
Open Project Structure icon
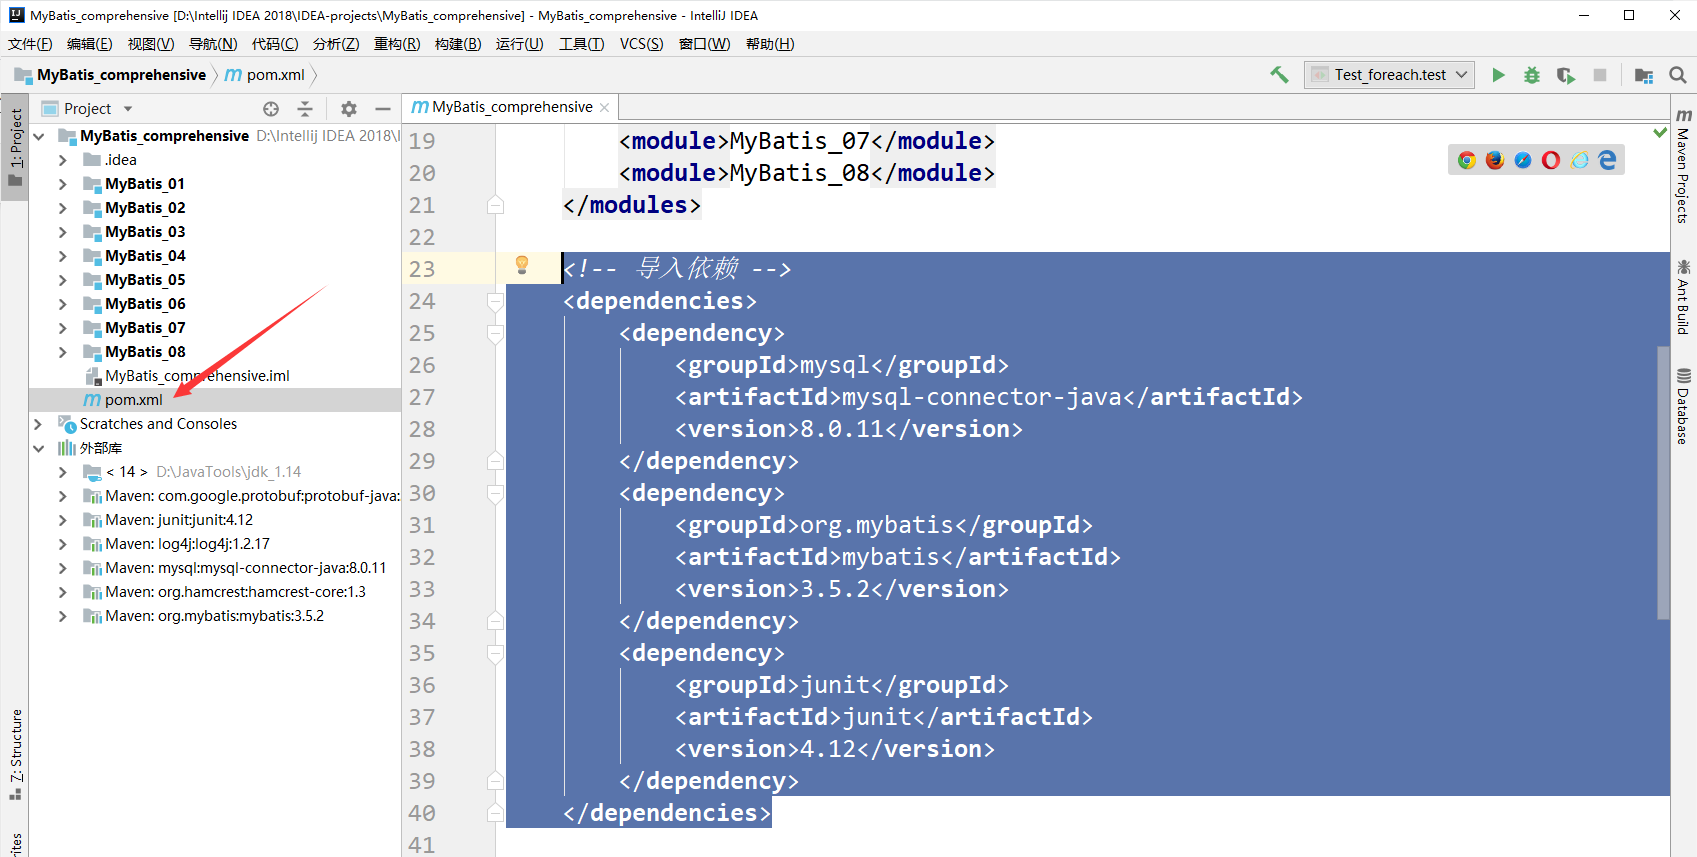point(1644,75)
